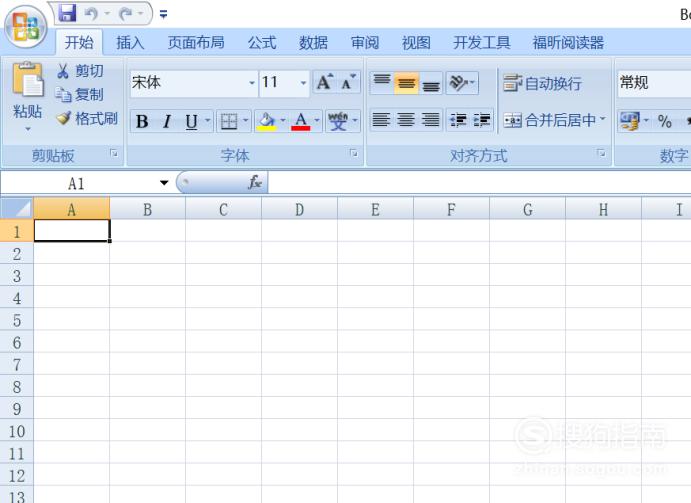The height and width of the screenshot is (503, 691).
Task: Open the 福昕阅读器 tab
Action: (568, 43)
